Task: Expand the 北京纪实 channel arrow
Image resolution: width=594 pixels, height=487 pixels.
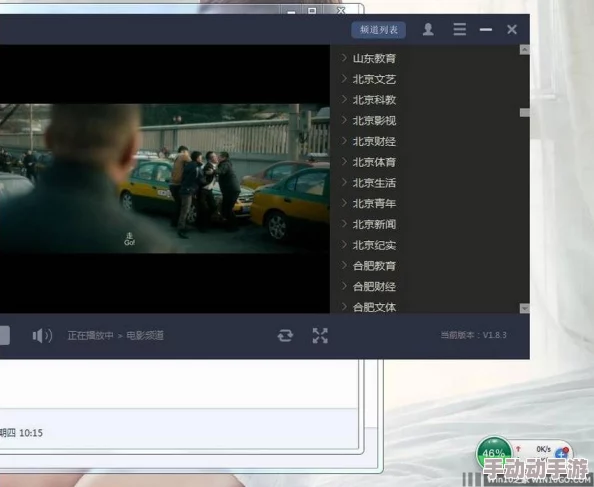Action: pos(344,245)
